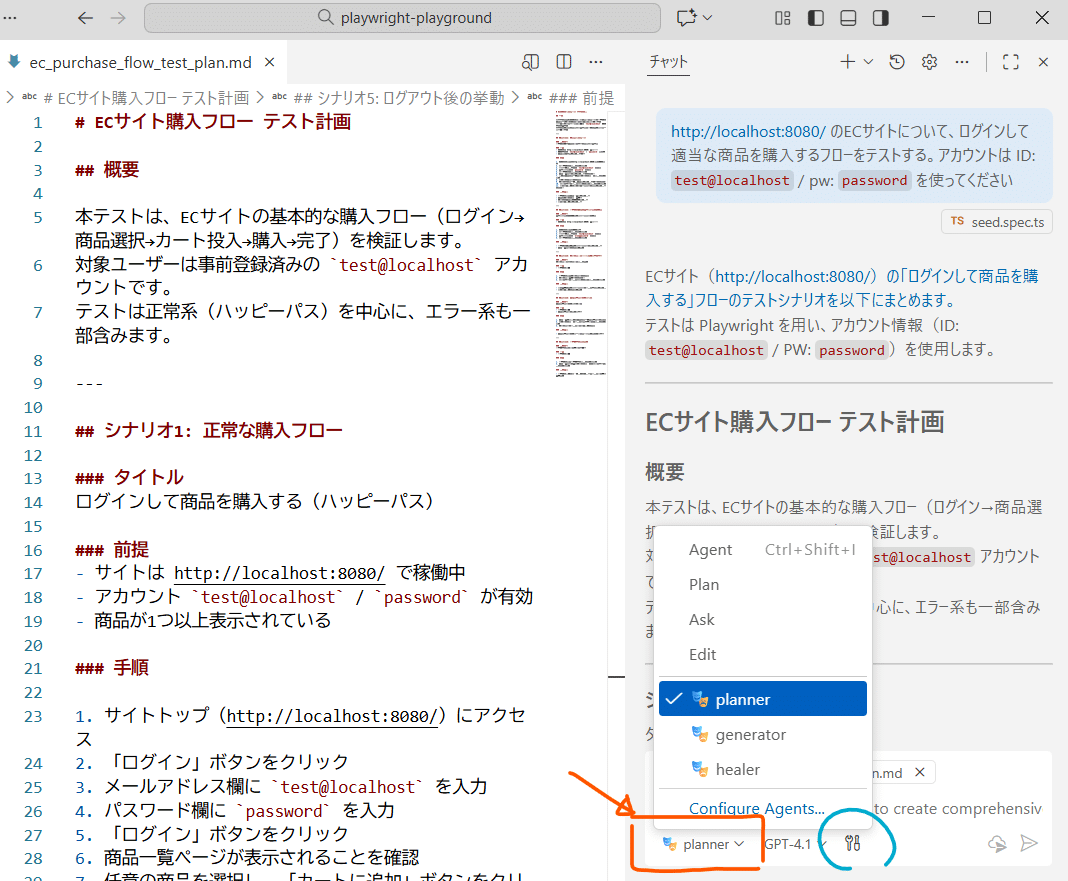
Task: Open chat settings gear icon
Action: tap(929, 62)
